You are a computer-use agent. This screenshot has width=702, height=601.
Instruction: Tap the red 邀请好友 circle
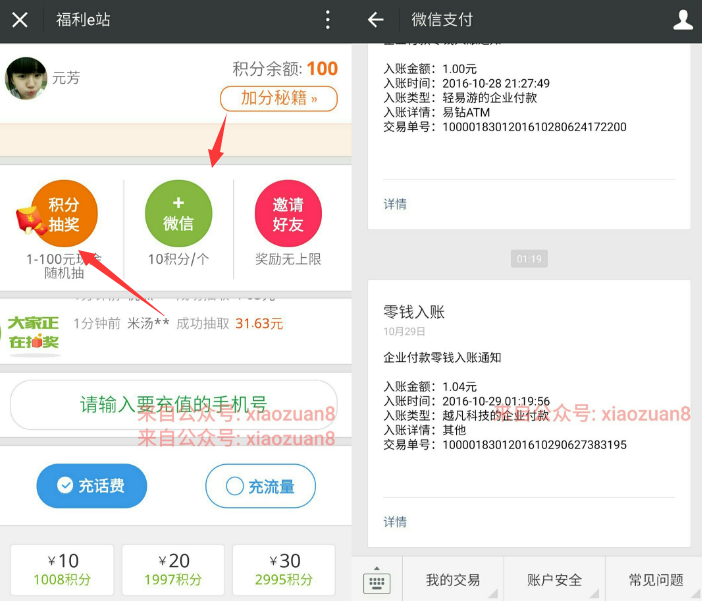[288, 214]
